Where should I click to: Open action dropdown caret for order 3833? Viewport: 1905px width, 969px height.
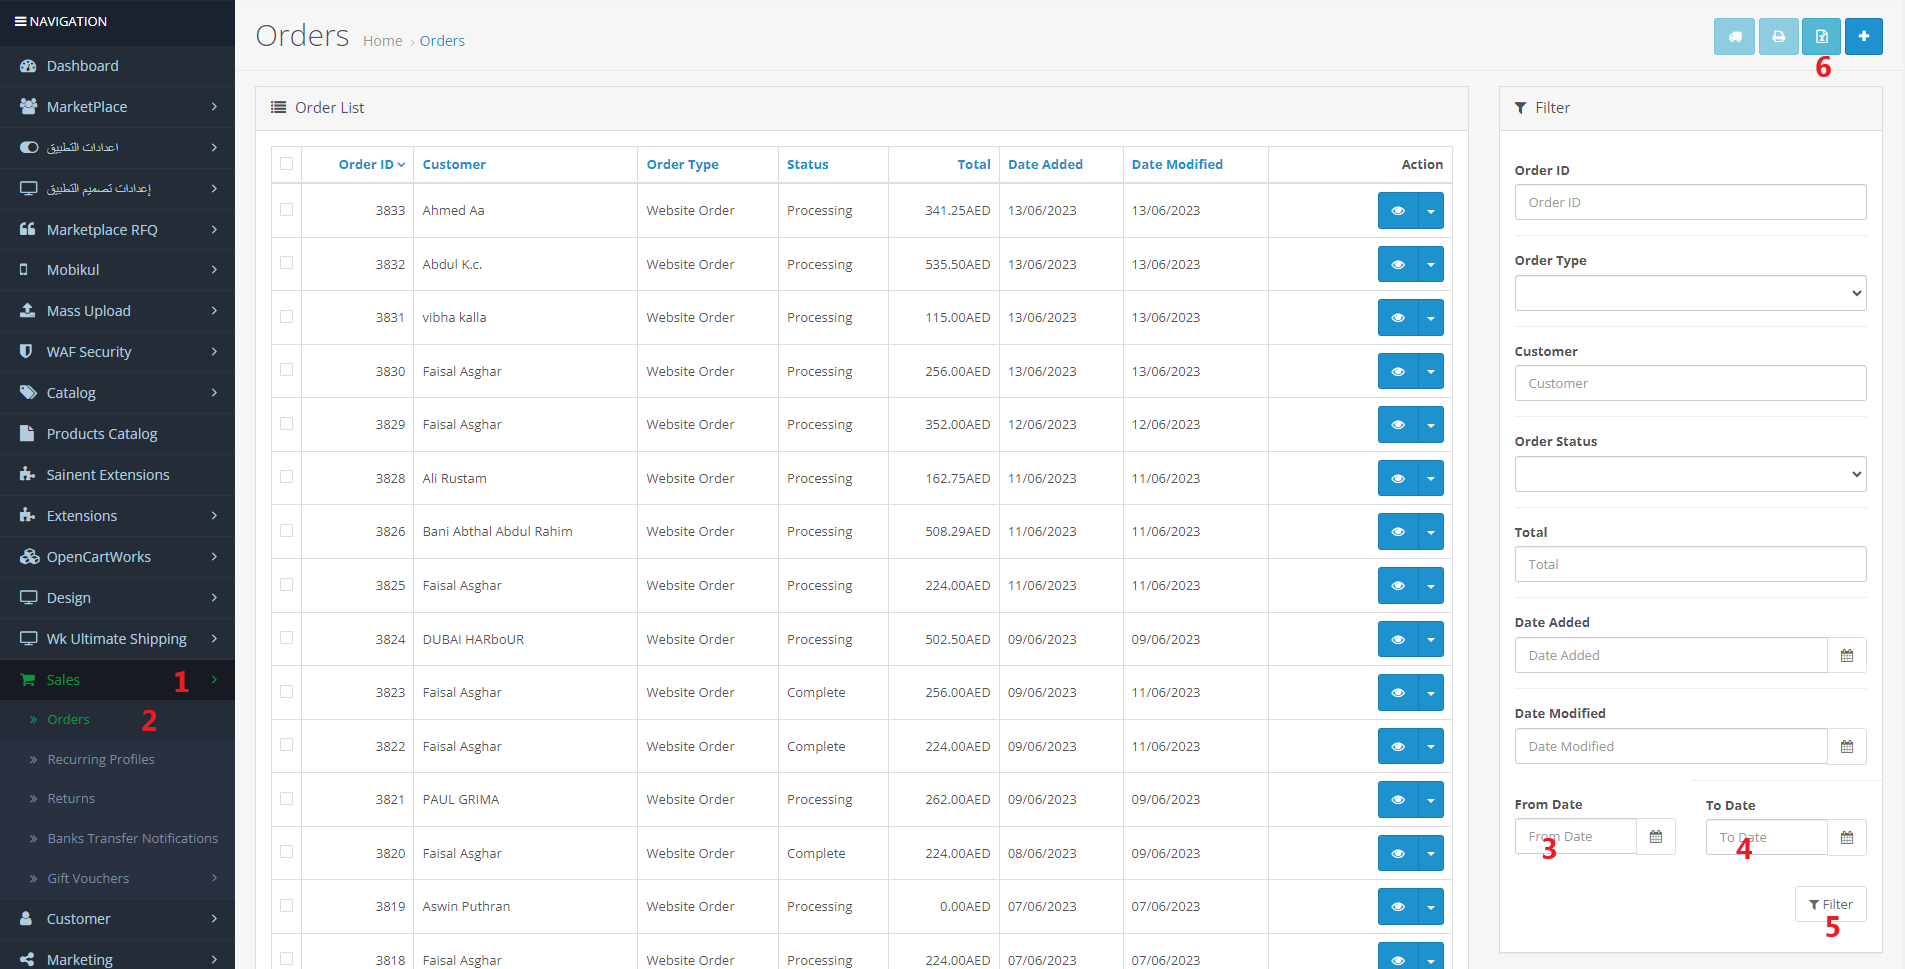tap(1431, 211)
